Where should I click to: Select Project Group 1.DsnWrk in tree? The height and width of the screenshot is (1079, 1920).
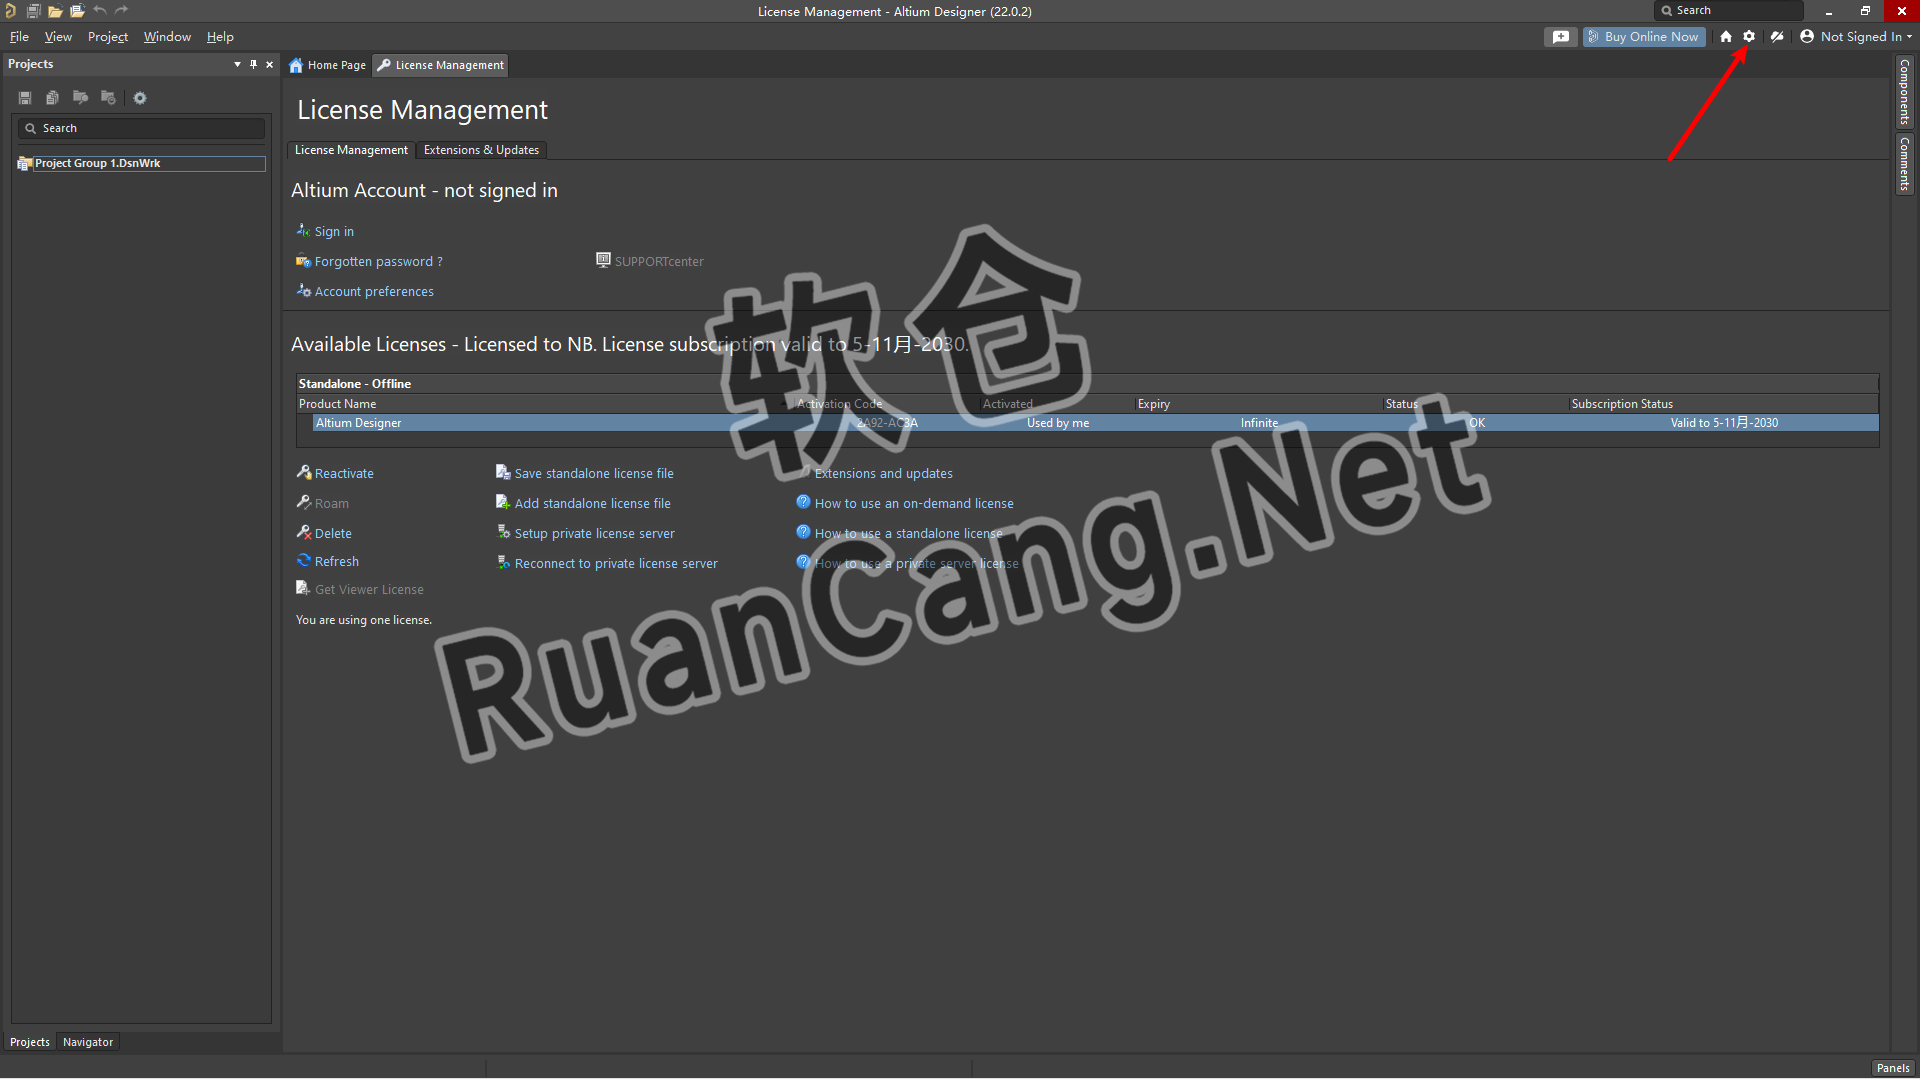click(x=97, y=163)
